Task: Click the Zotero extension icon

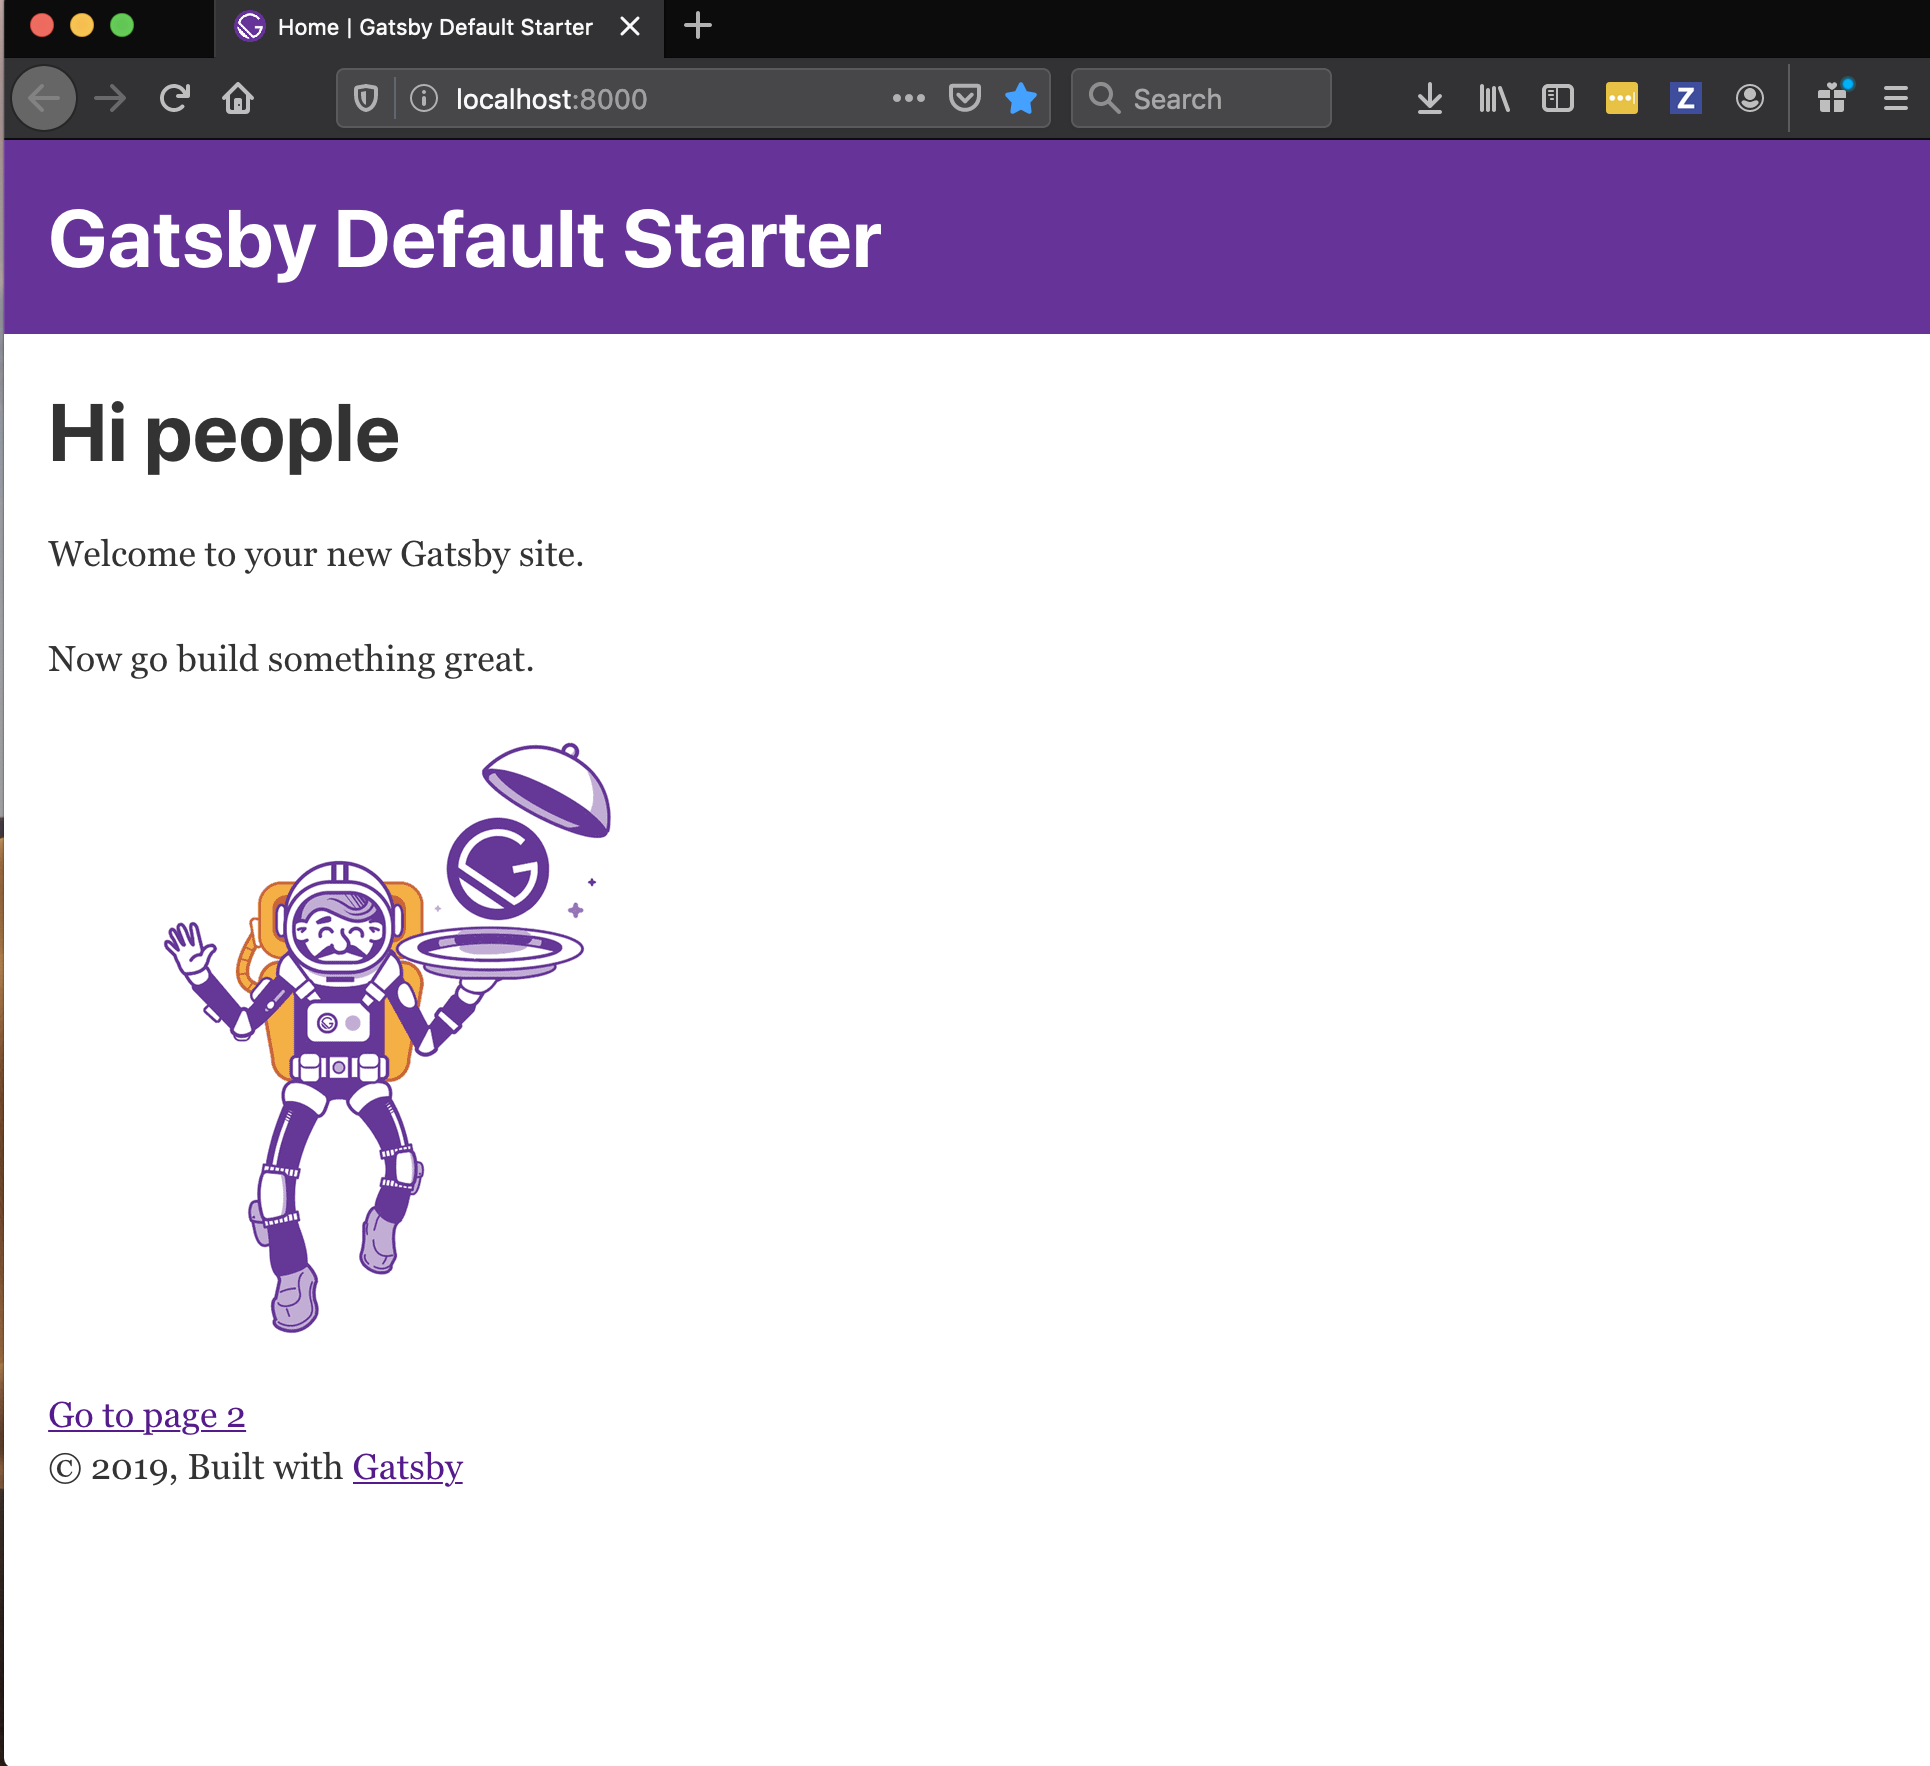Action: [1685, 98]
